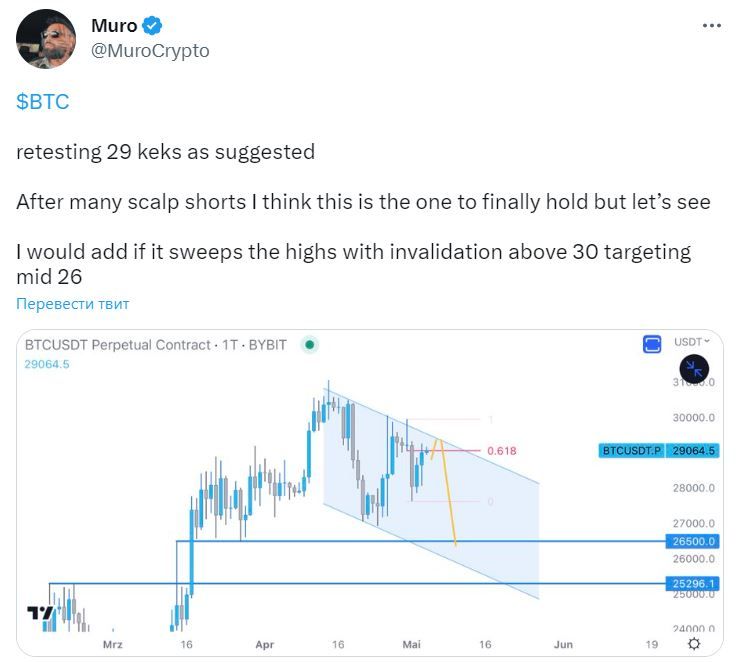
Task: Open Muro's profile avatar
Action: tap(46, 39)
